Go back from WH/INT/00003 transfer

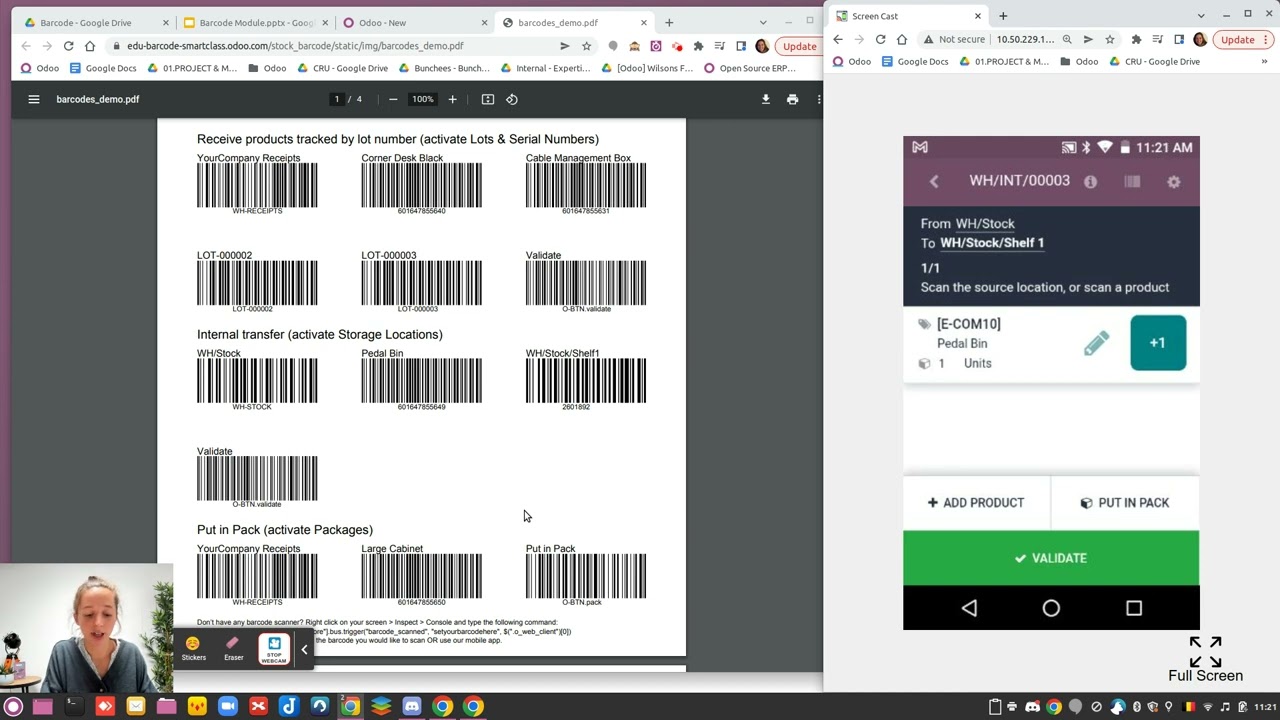934,181
